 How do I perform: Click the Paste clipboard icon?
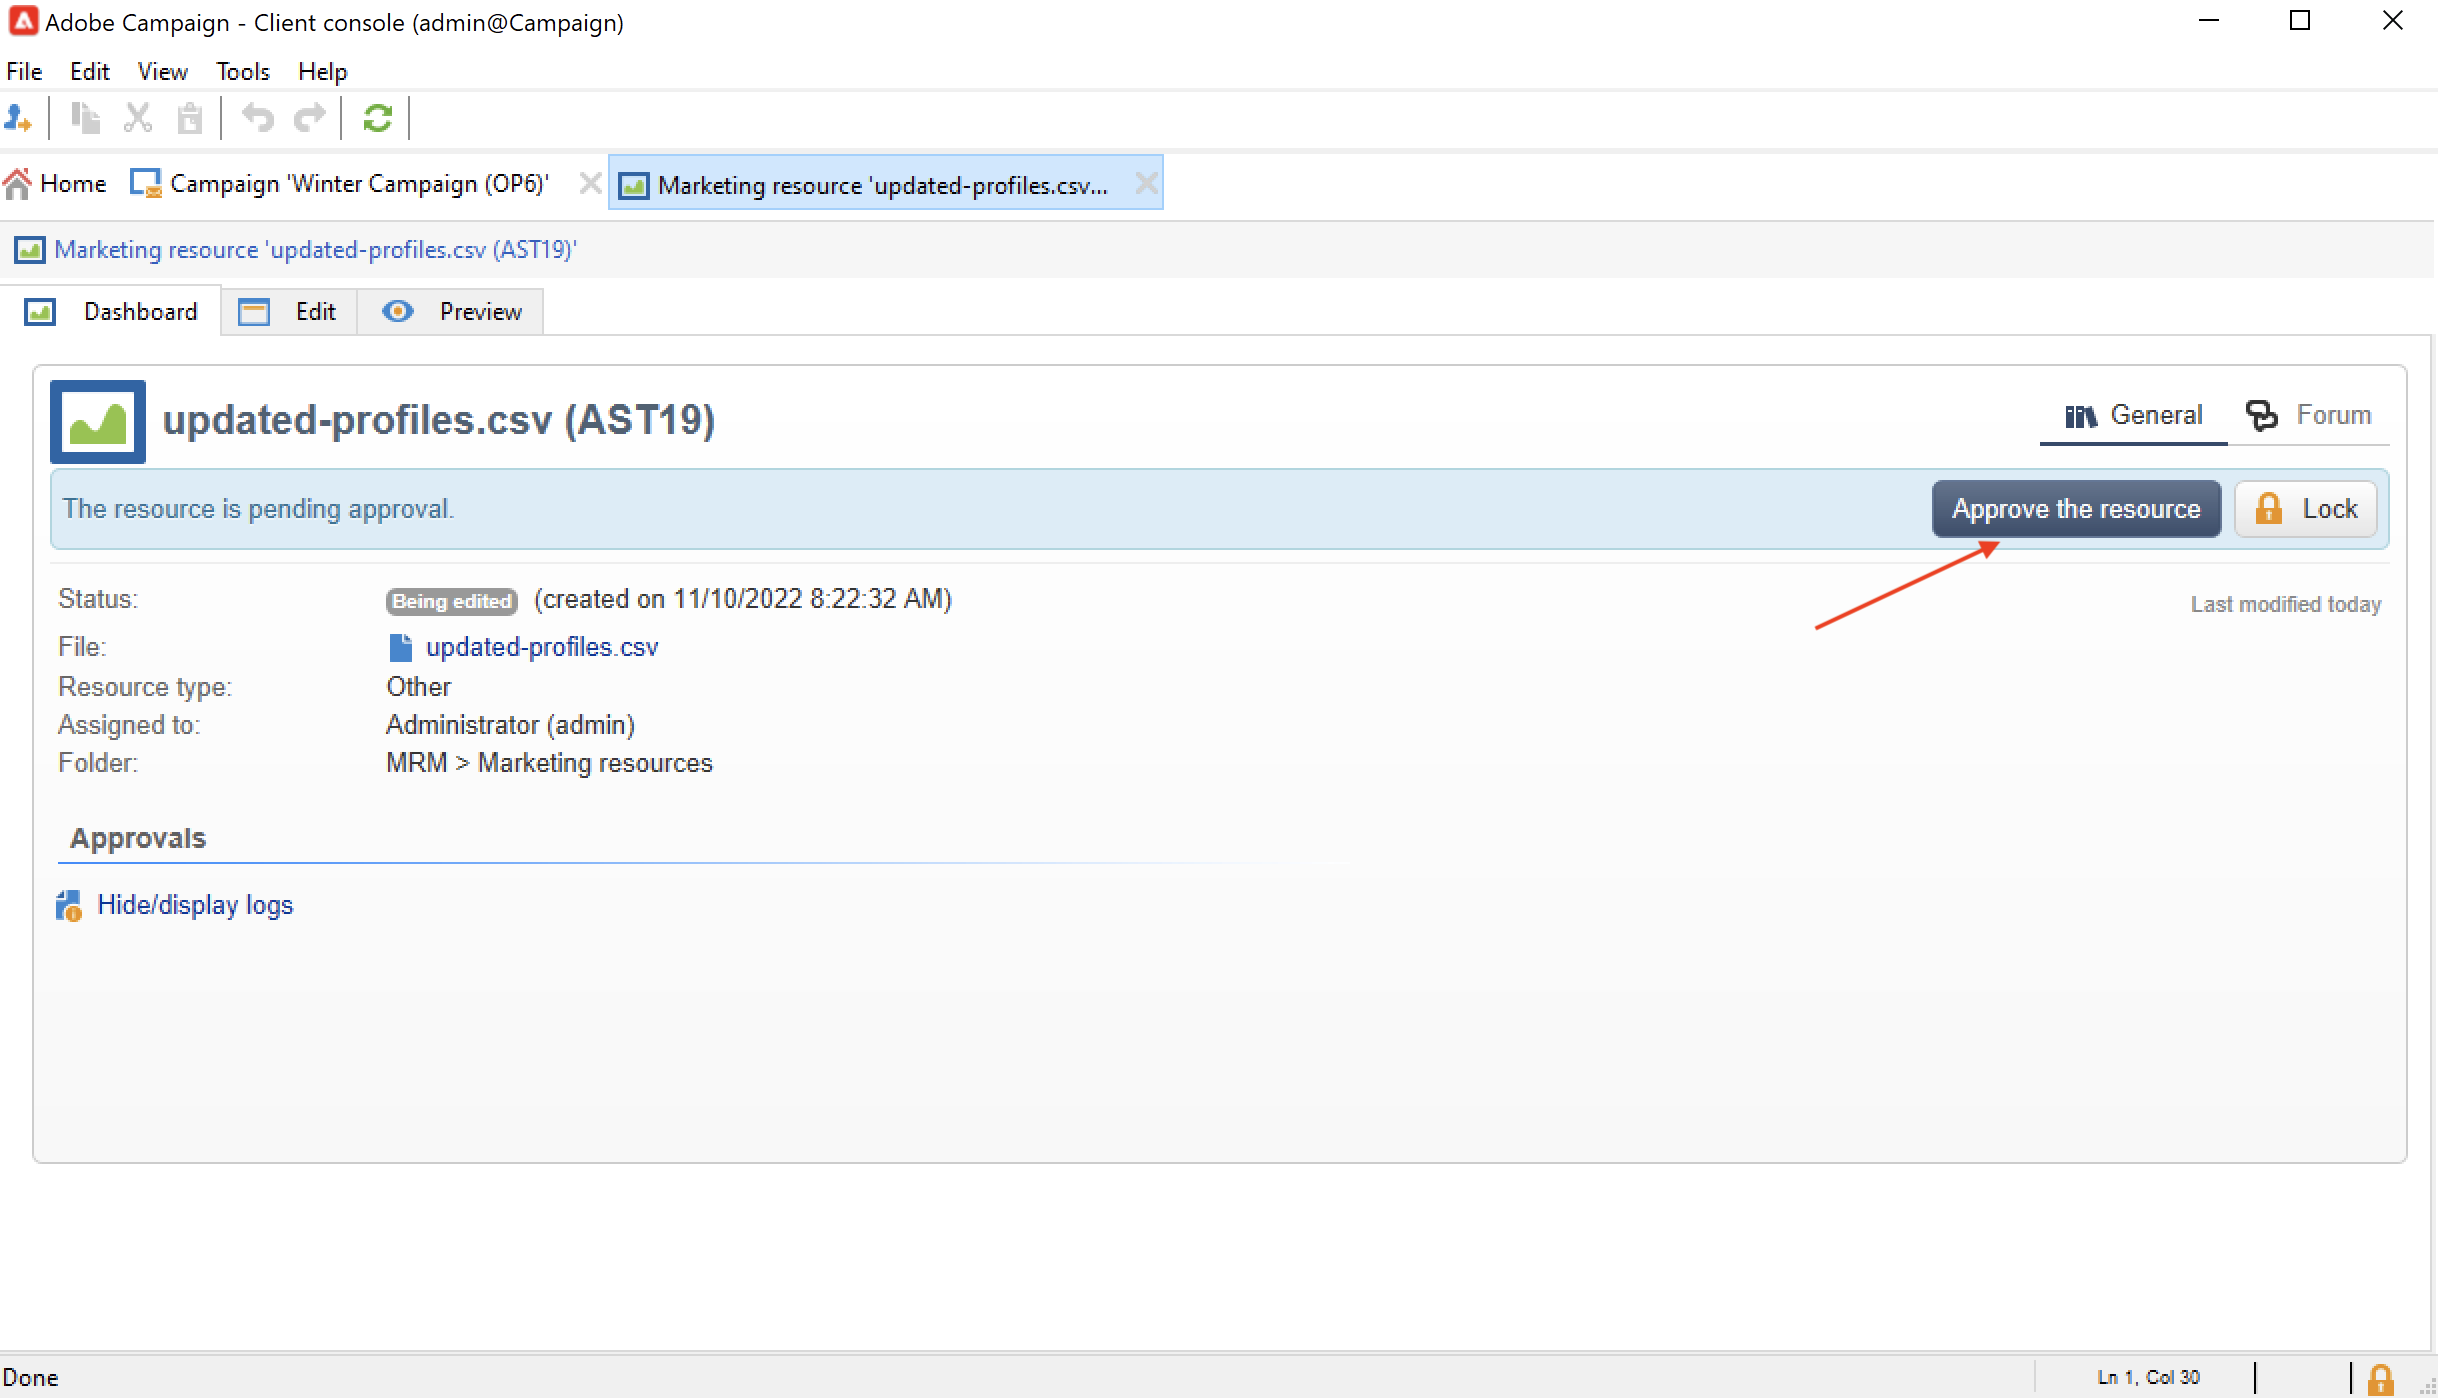pos(190,119)
